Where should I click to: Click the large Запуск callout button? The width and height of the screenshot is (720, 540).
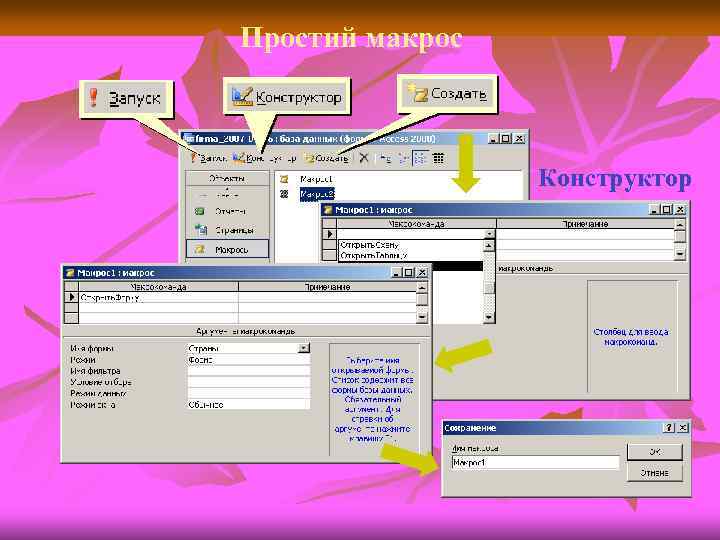click(126, 99)
